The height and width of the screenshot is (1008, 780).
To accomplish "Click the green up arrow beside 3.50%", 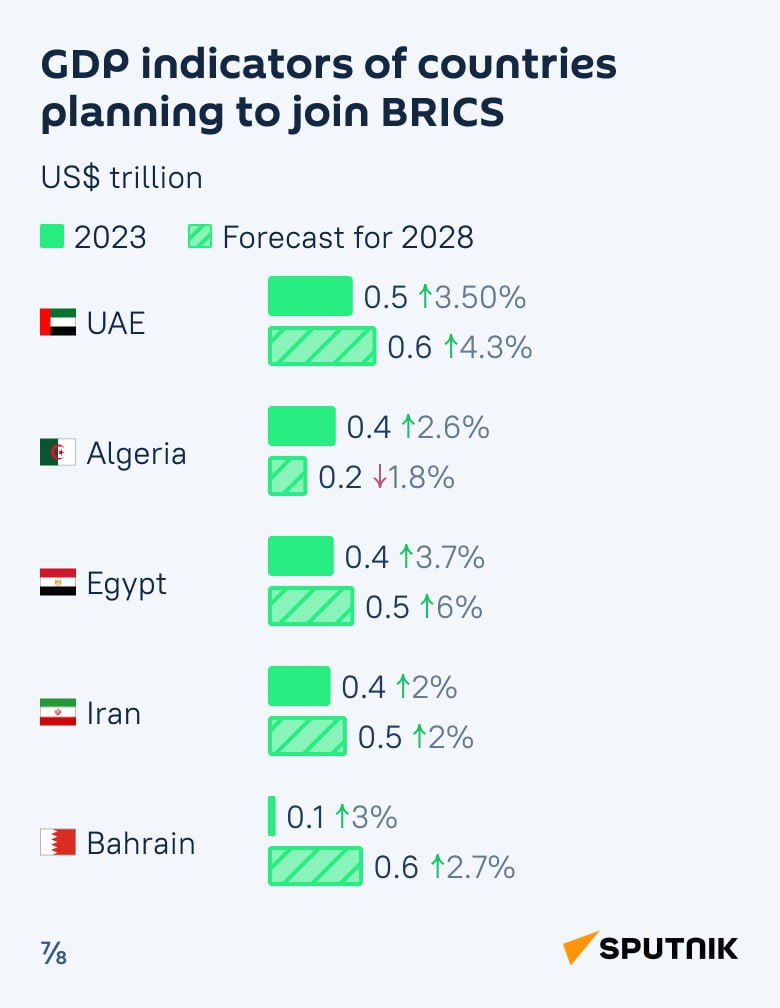I will (424, 297).
